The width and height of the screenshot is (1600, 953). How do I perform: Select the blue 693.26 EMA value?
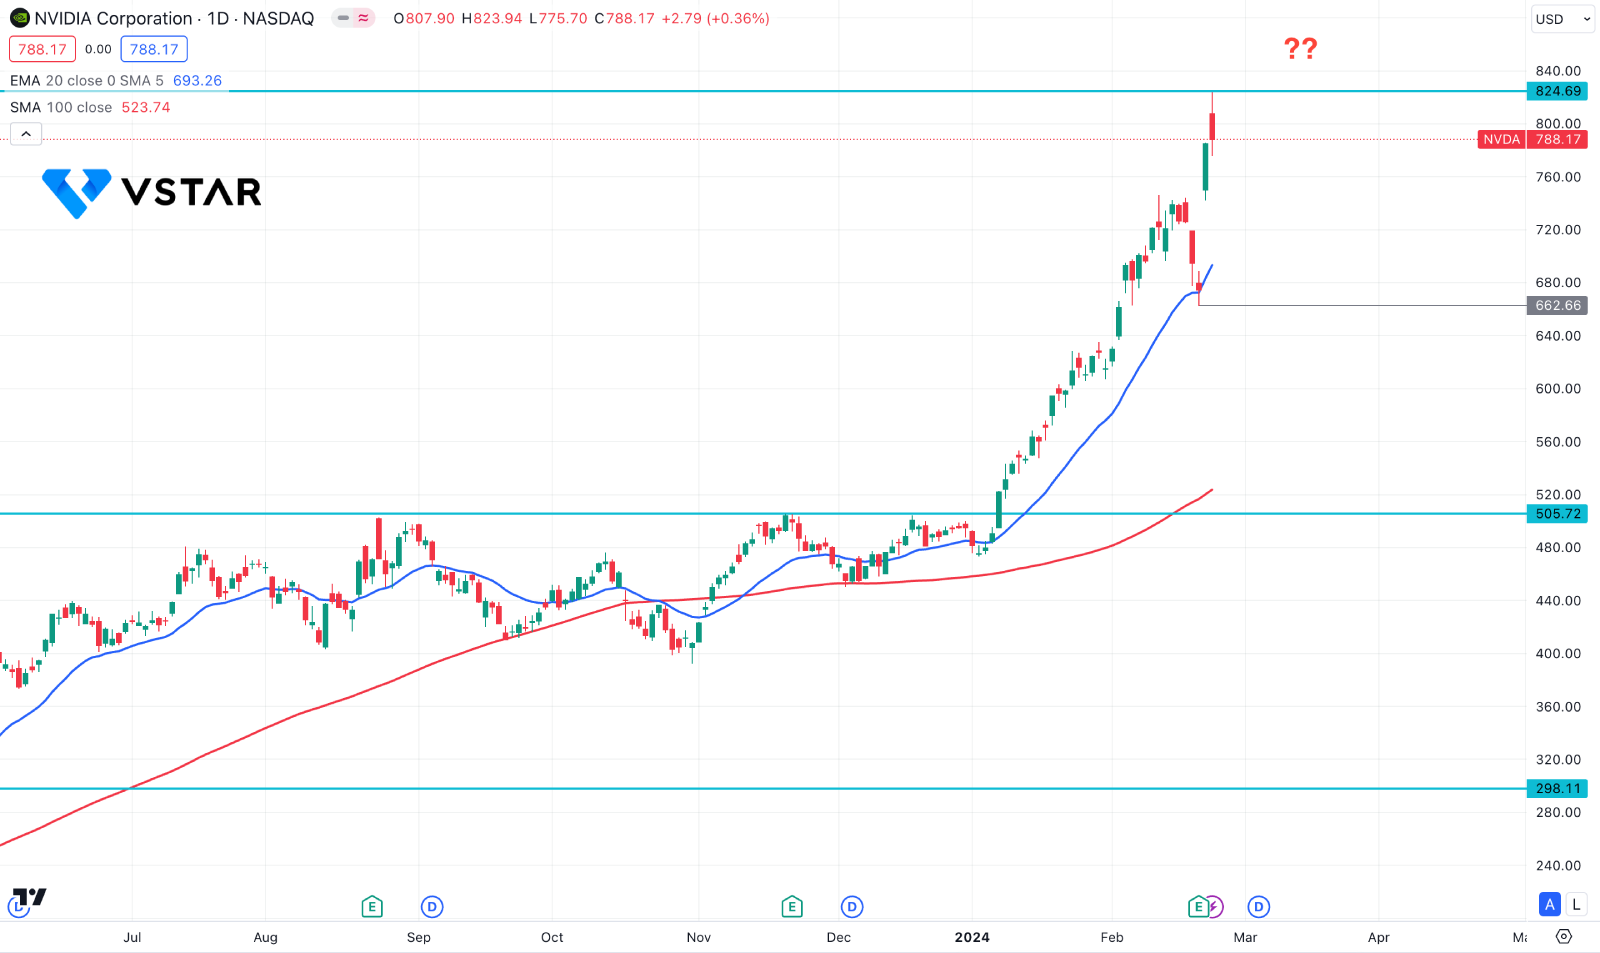tap(198, 80)
